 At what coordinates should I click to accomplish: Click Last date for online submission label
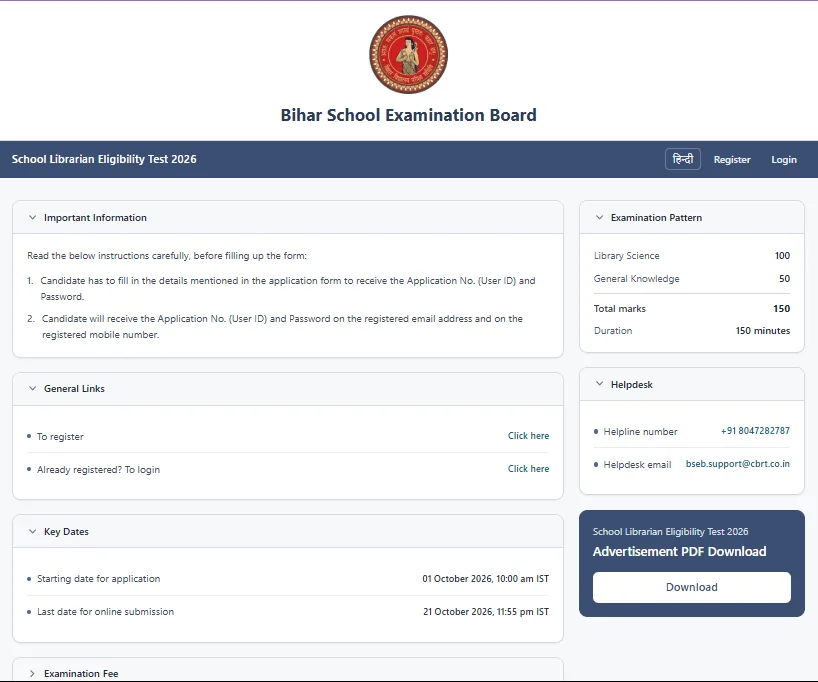coord(105,612)
